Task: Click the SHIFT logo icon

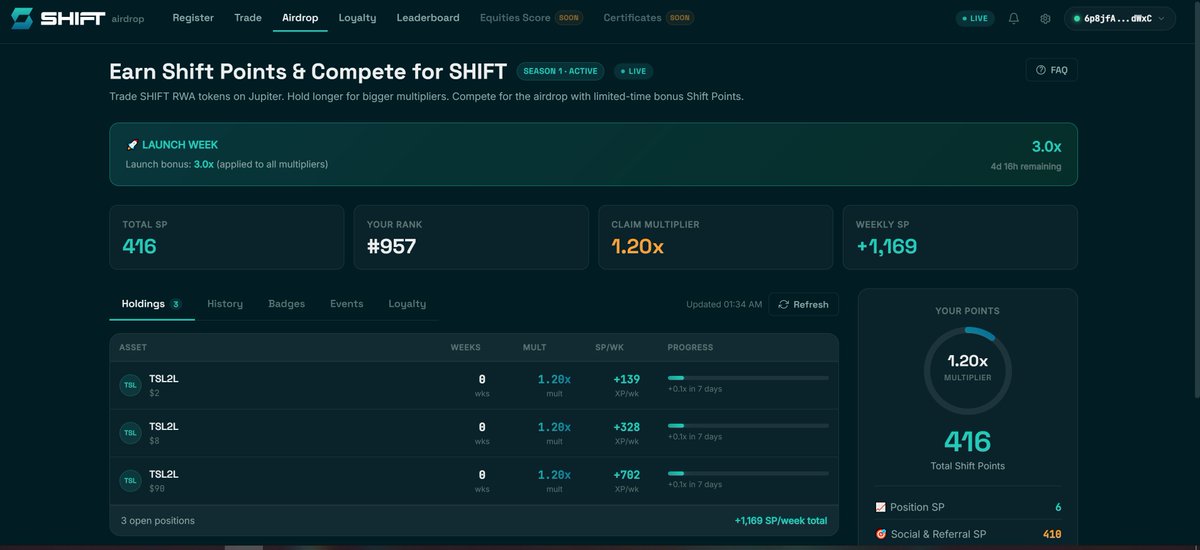Action: (21, 18)
